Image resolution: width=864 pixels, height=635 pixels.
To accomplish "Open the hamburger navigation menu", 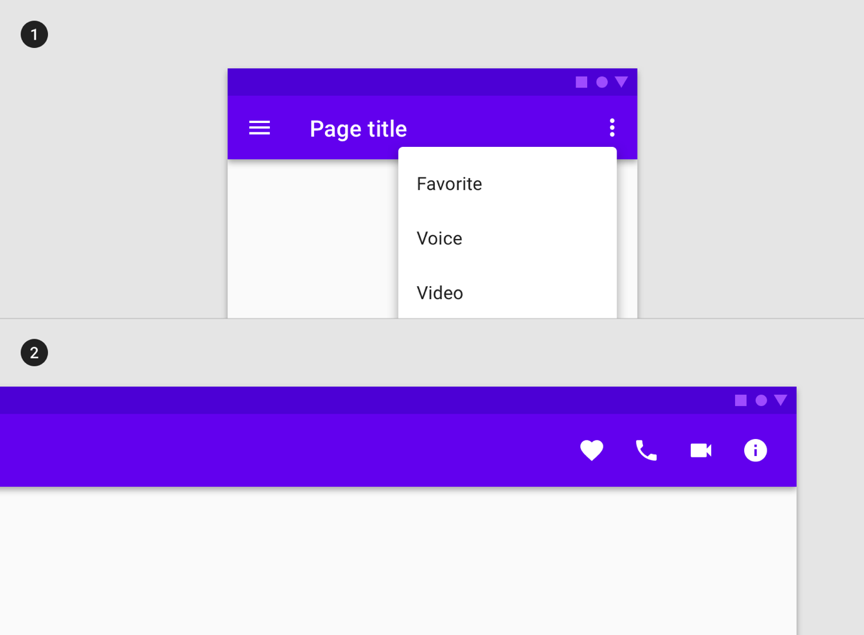I will coord(259,128).
